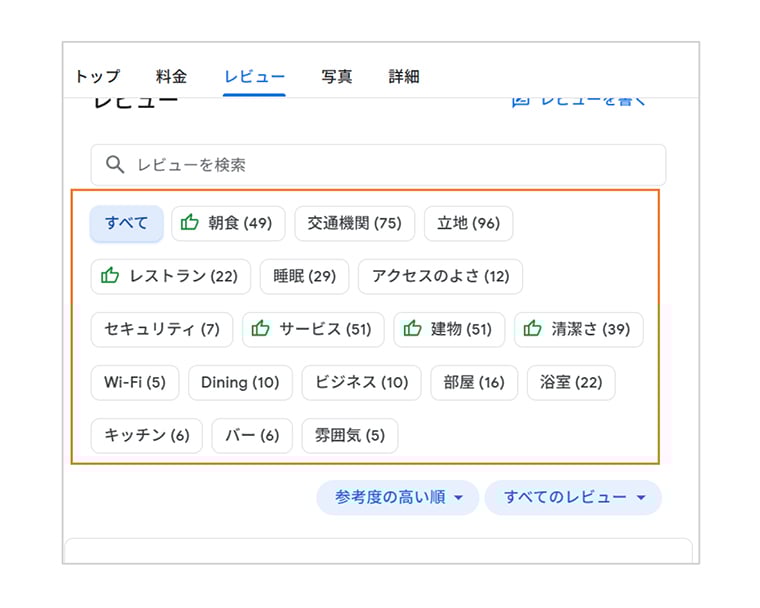Filter reviews by Wi-Fi (5)

point(135,382)
